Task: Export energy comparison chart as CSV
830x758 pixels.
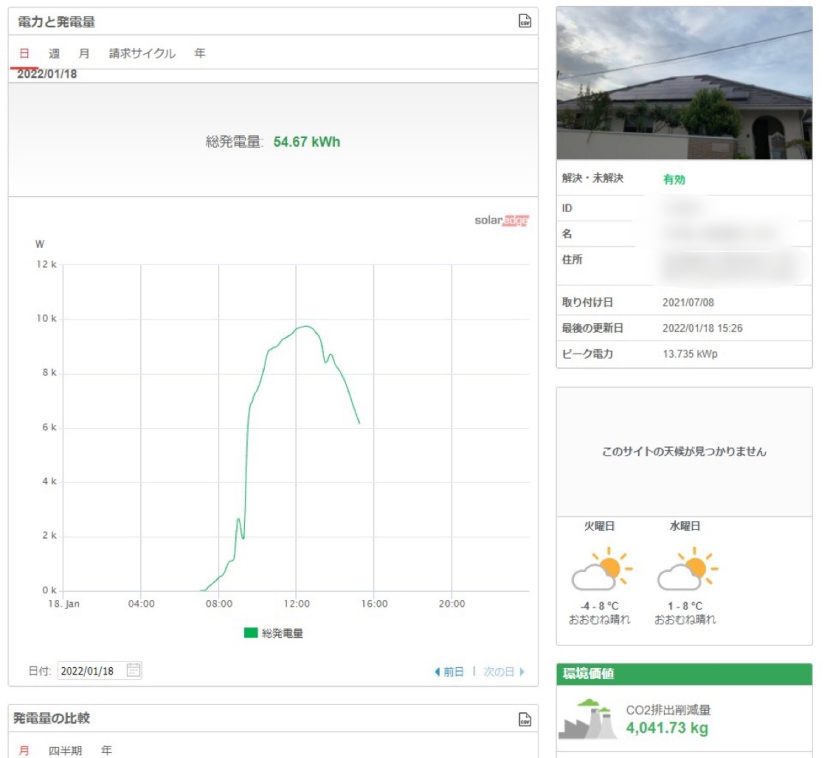Action: click(524, 719)
